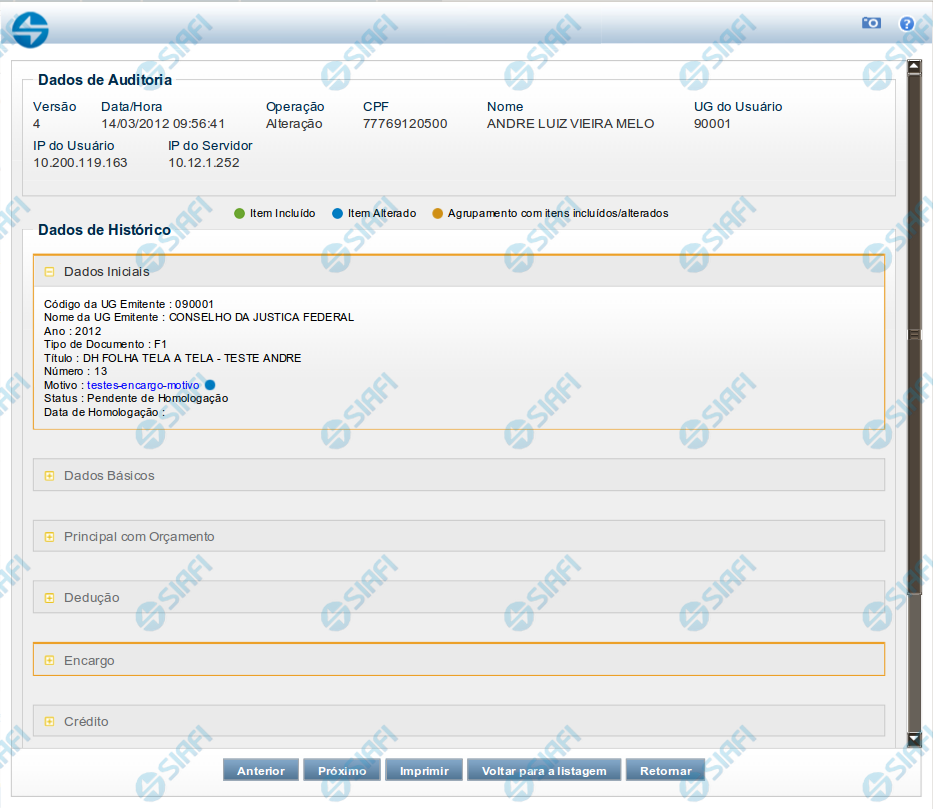The height and width of the screenshot is (809, 933).
Task: Click the blue Item Alterado legend dot
Action: pos(337,213)
